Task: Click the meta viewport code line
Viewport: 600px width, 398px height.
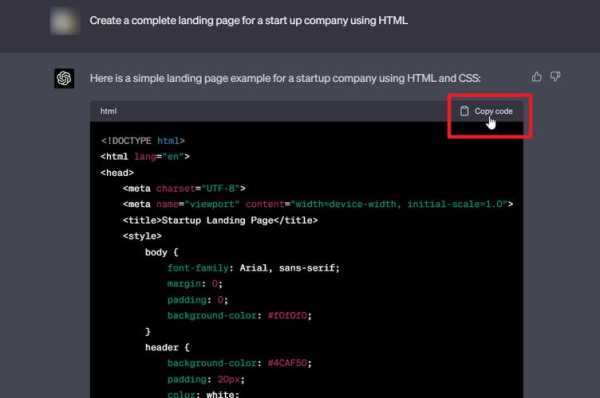Action: (318, 204)
